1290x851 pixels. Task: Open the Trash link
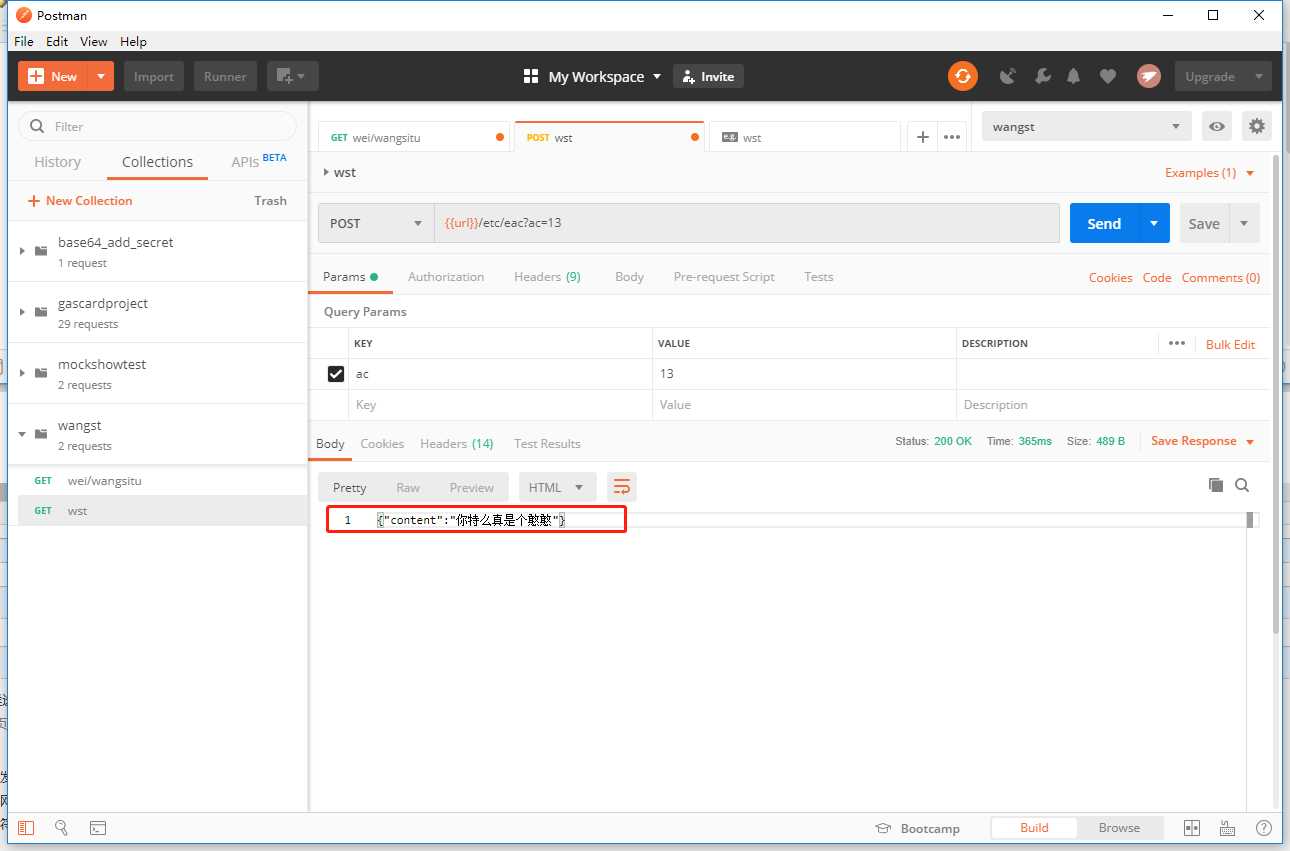(270, 201)
